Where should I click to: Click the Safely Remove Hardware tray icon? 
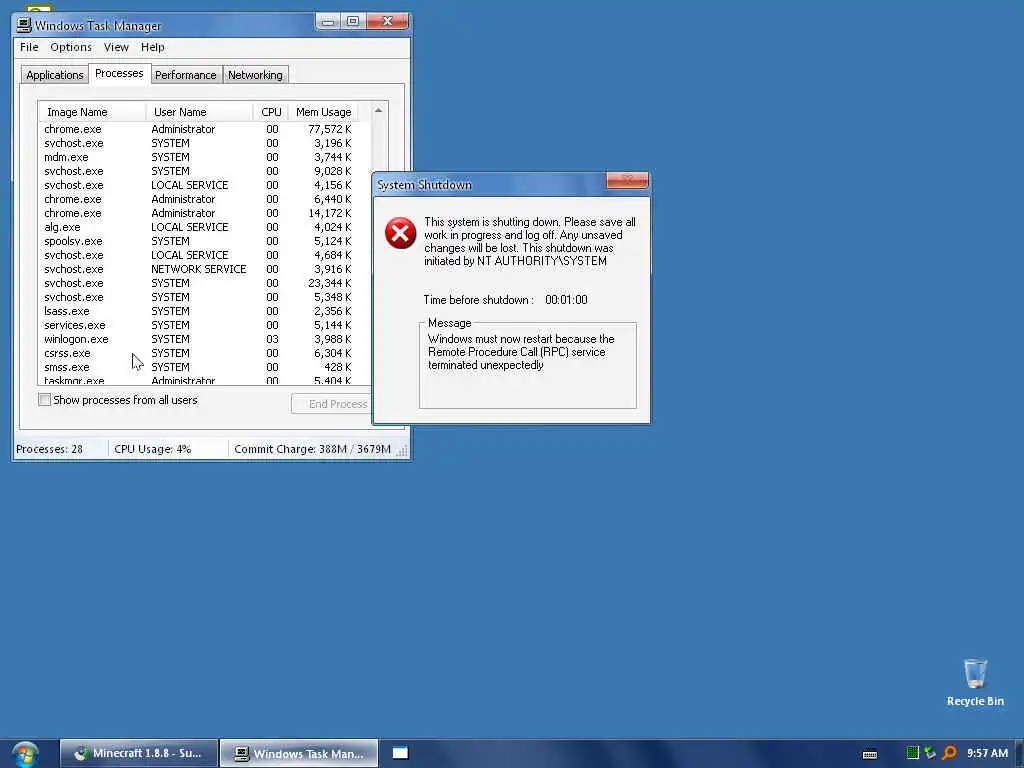pyautogui.click(x=930, y=753)
